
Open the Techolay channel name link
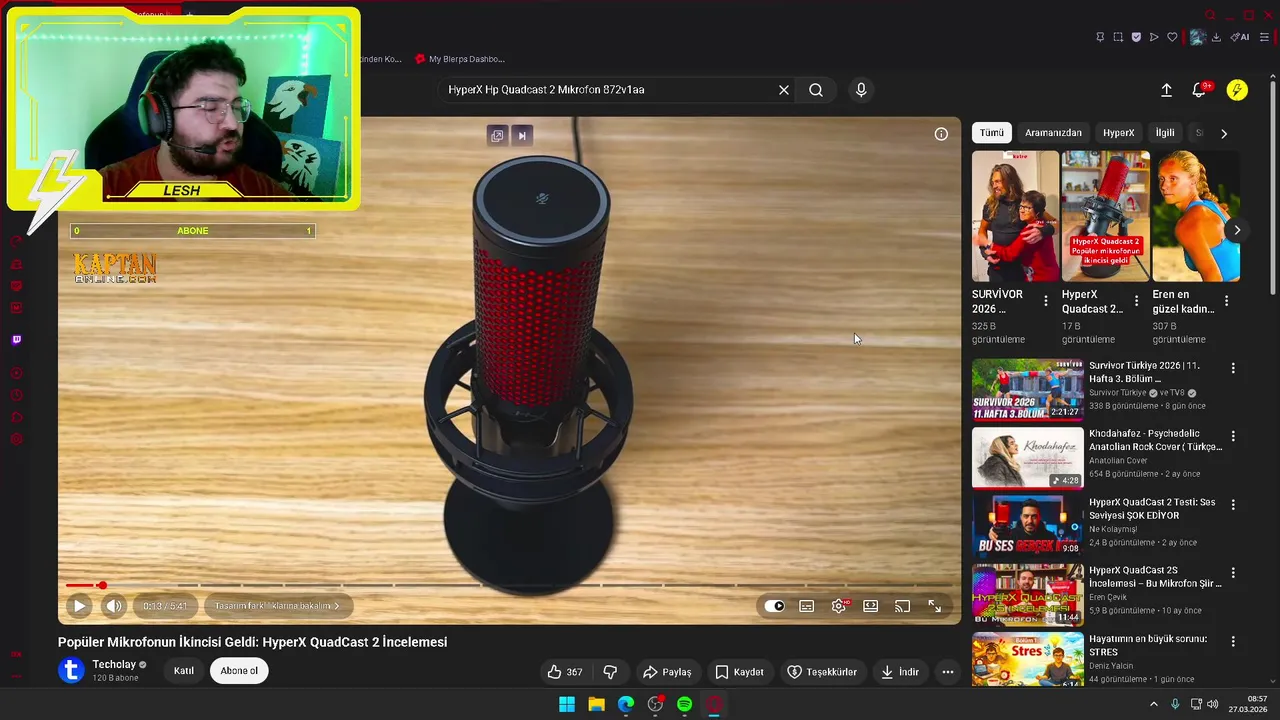[x=114, y=664]
